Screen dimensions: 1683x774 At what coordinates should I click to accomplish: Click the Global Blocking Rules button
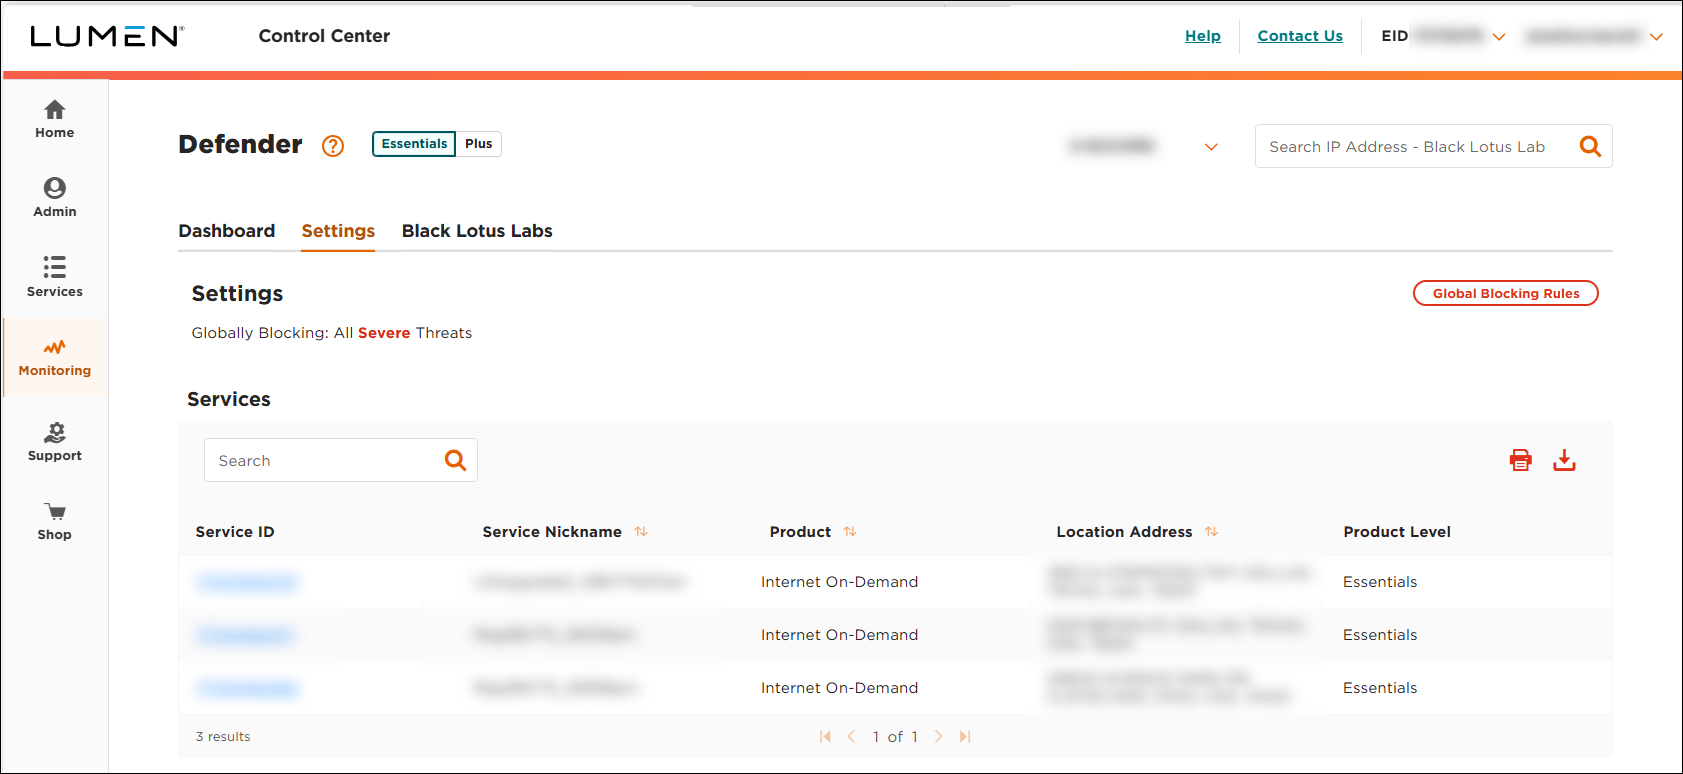pyautogui.click(x=1506, y=293)
